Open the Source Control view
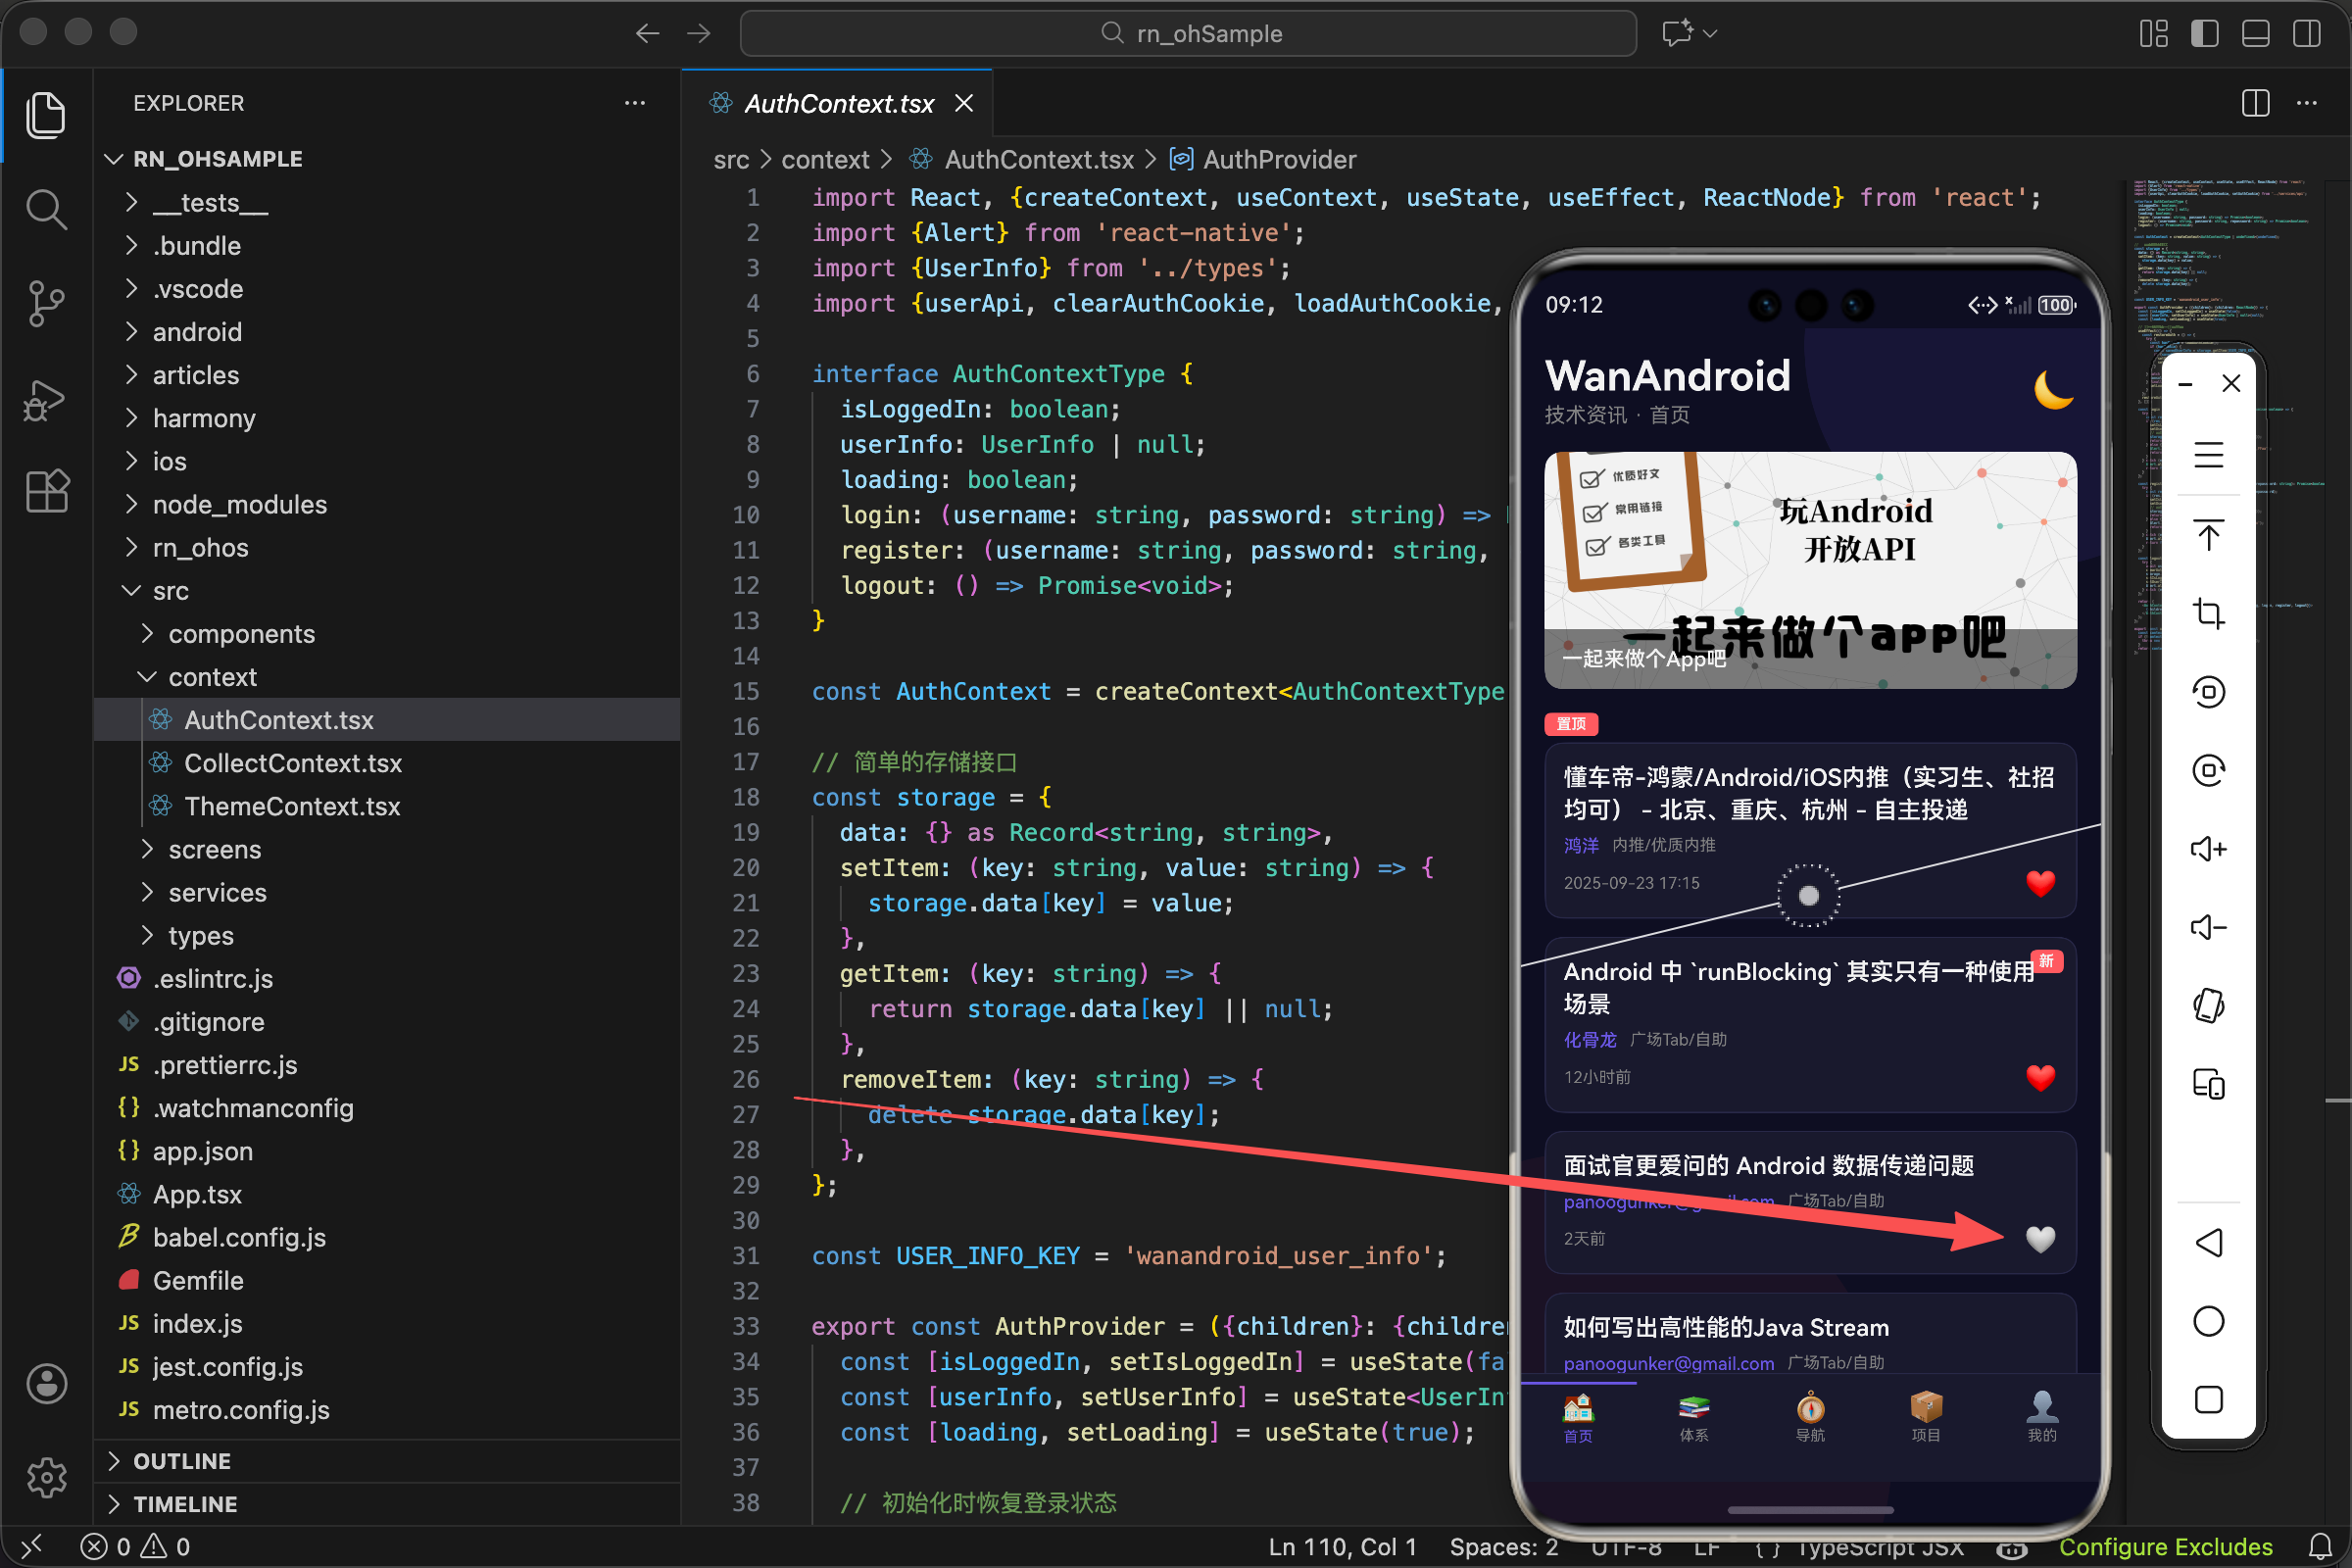The image size is (2352, 1568). 46,302
